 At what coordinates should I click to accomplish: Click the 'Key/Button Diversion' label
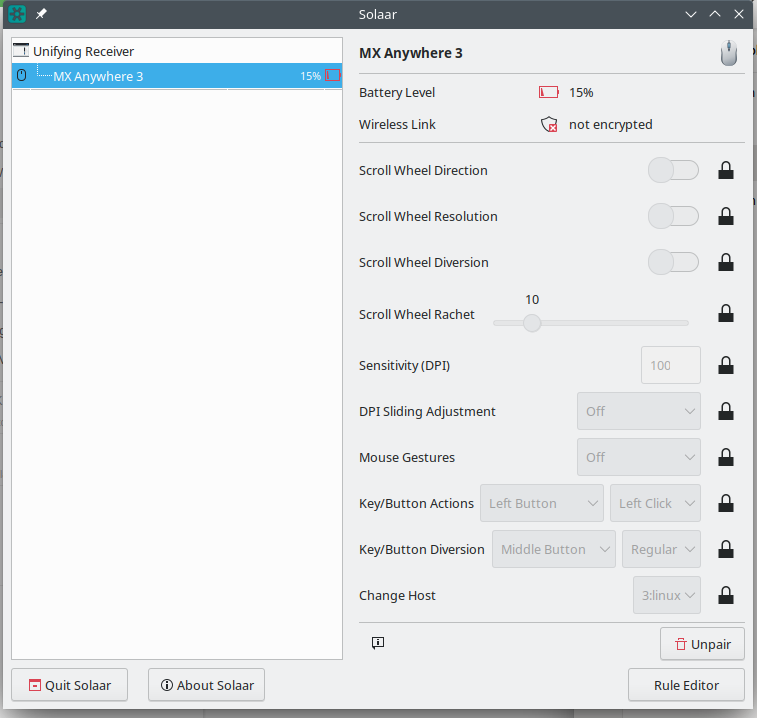[421, 549]
